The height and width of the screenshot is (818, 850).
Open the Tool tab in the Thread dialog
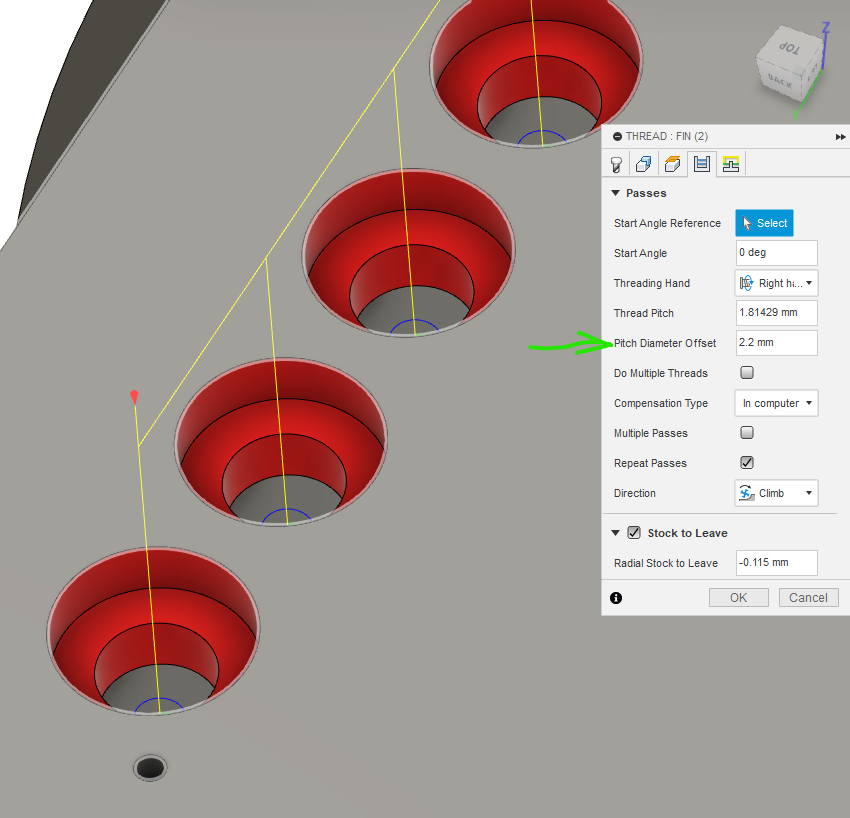click(616, 163)
